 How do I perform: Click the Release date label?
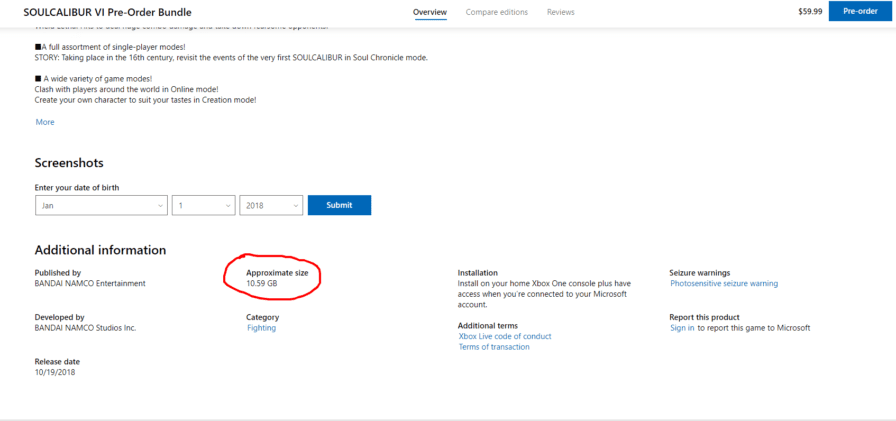click(57, 362)
